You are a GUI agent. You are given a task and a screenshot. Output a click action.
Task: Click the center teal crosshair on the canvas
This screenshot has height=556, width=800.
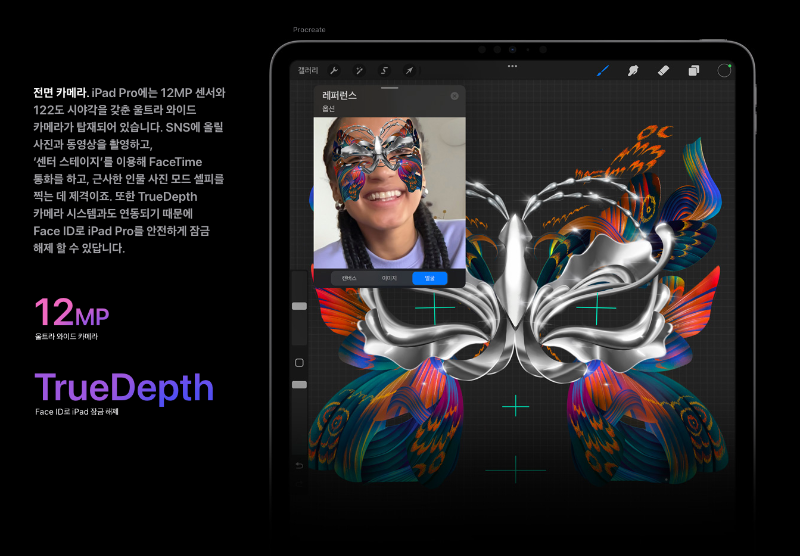515,406
